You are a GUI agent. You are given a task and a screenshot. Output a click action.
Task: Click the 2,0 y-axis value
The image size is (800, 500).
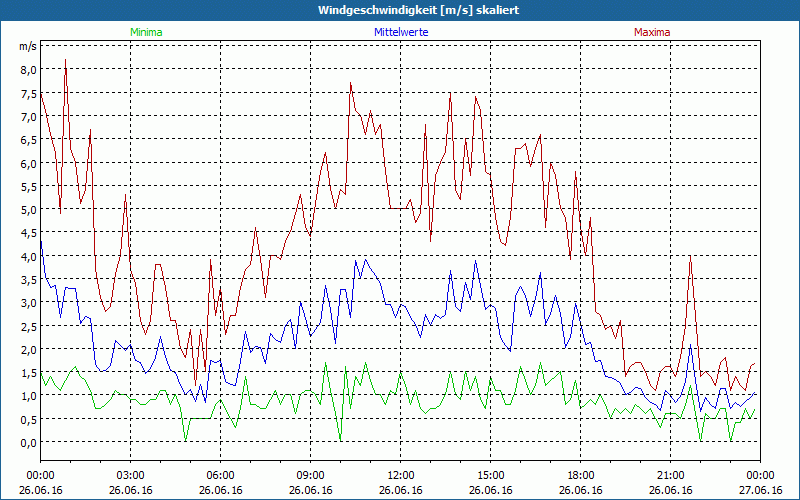click(29, 349)
